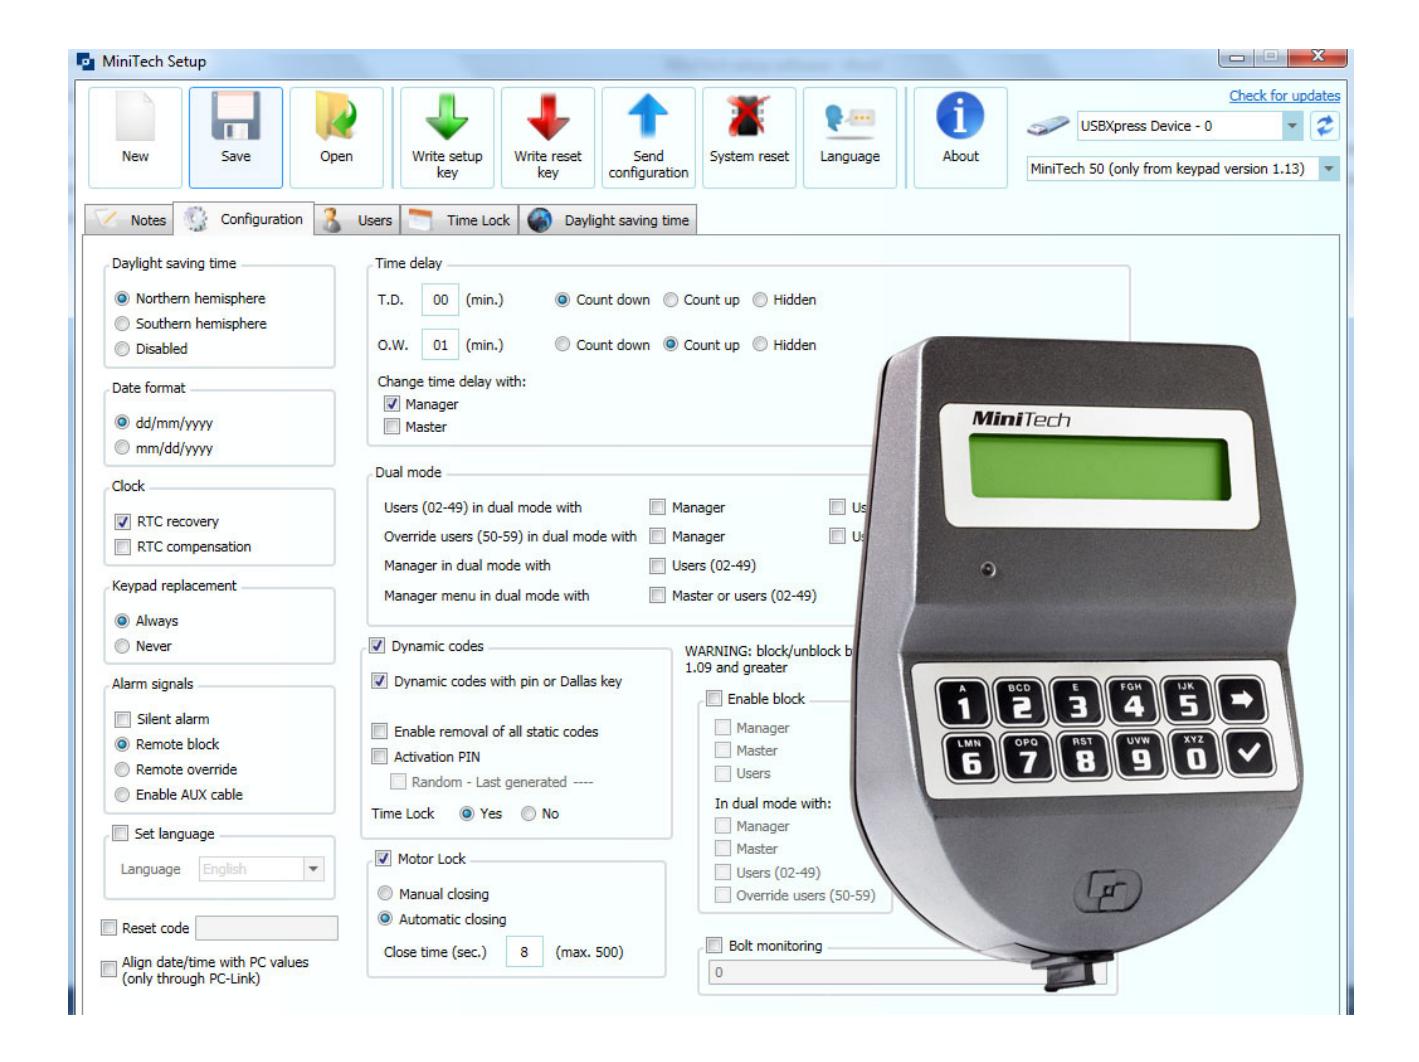Go to the Time Lock tab

[459, 220]
